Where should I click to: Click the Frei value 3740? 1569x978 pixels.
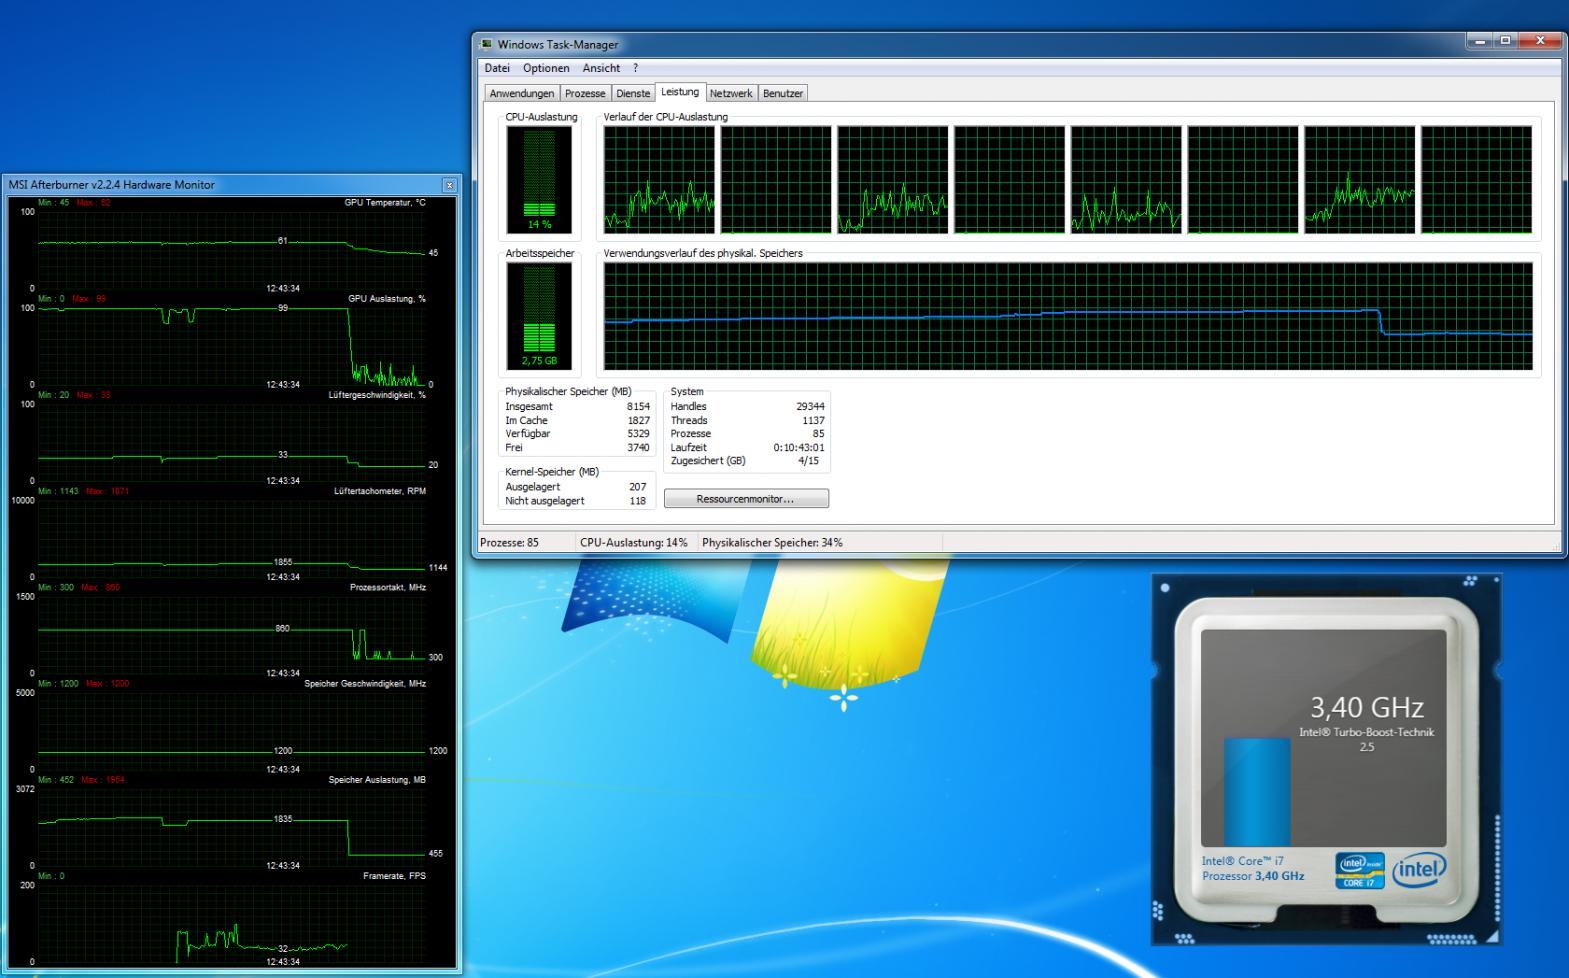[x=638, y=448]
